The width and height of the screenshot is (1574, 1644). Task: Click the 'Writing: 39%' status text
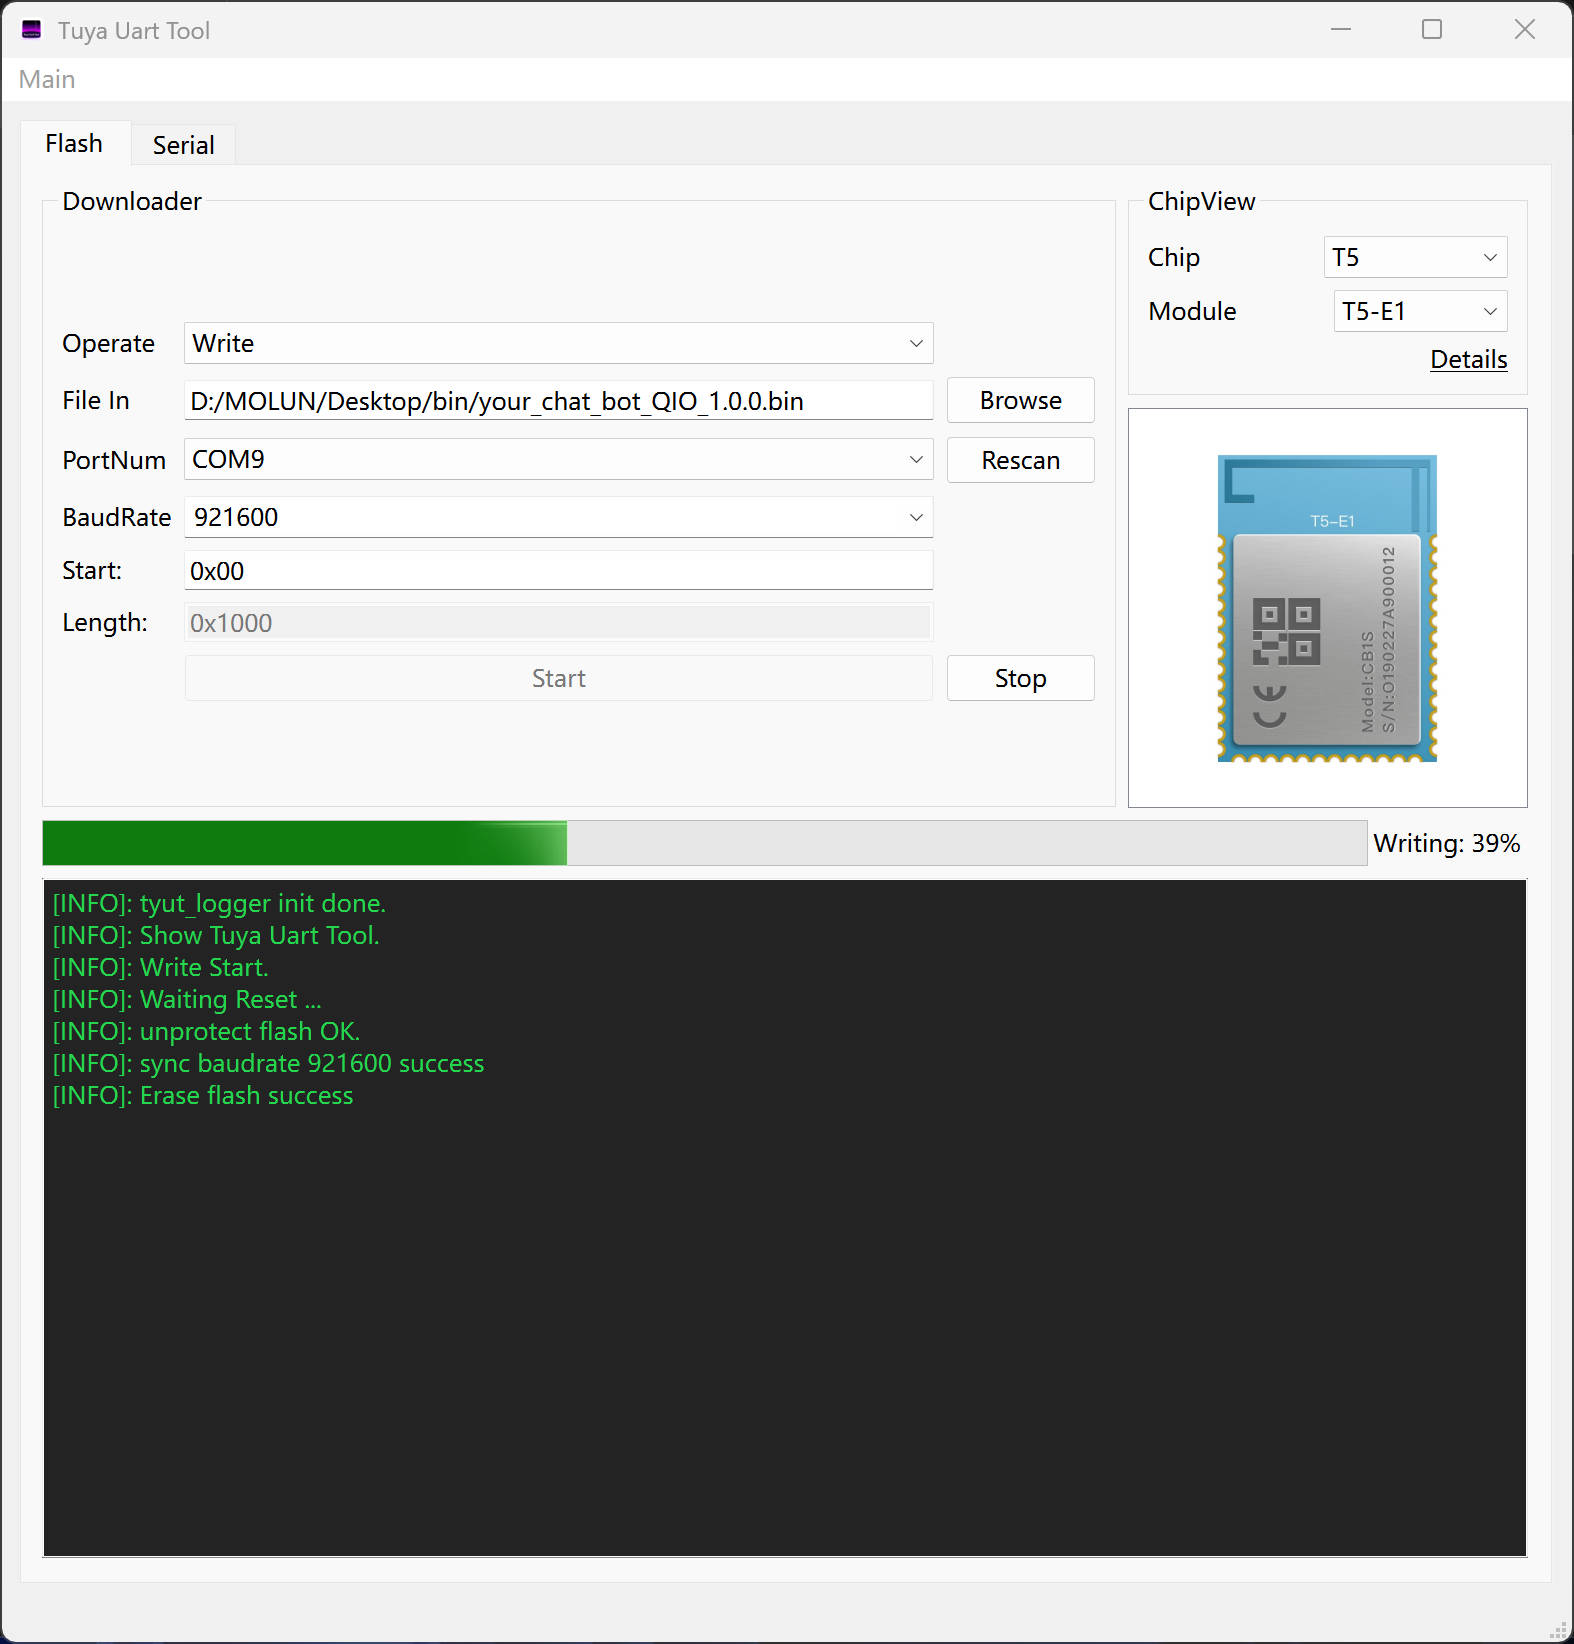pos(1447,843)
